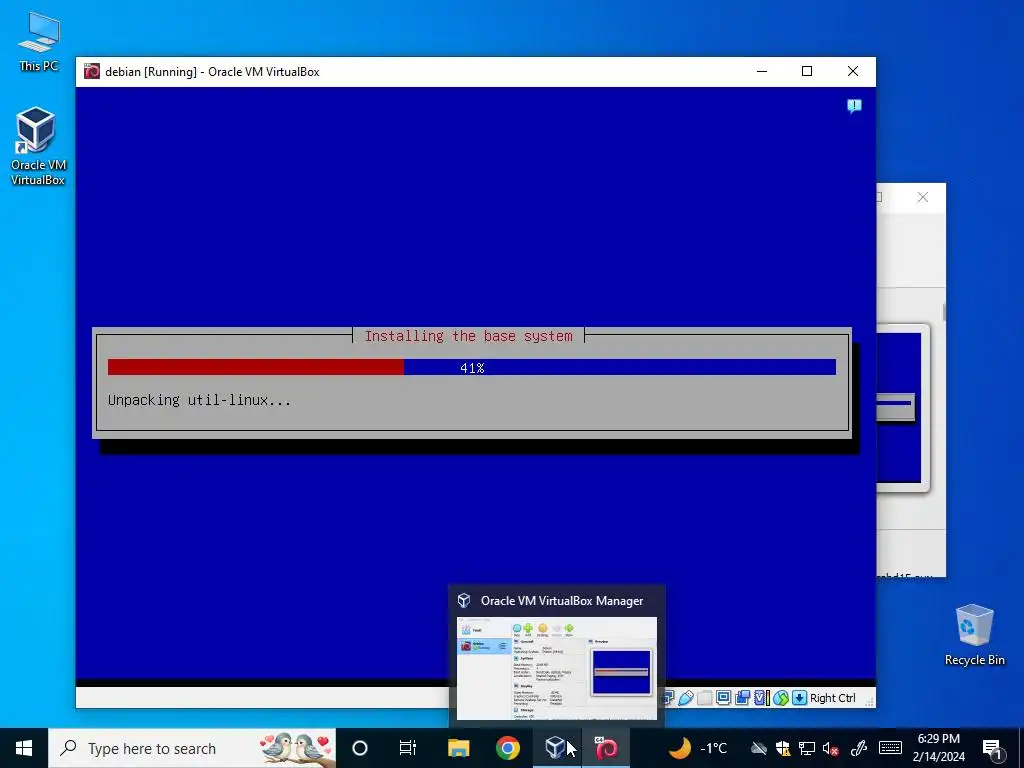Screen dimensions: 1024x768
Task: Click the 'Unpacking util-linux...' status text
Action: [199, 400]
